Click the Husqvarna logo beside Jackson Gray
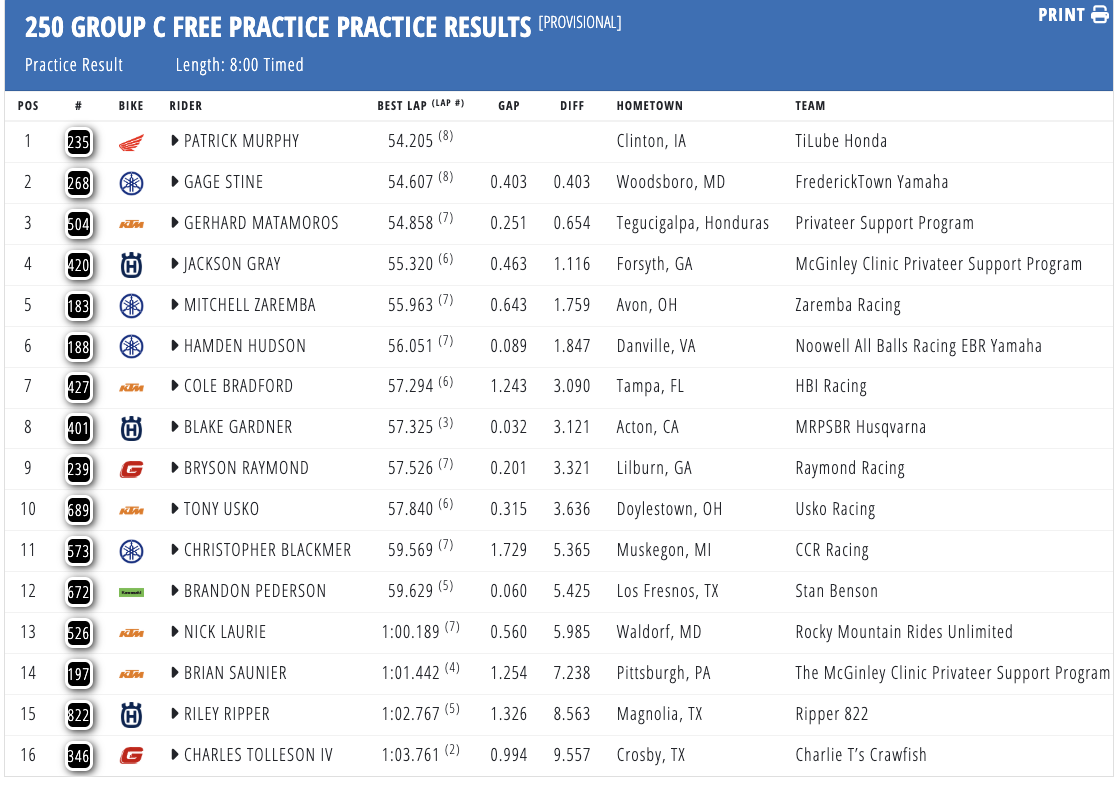The width and height of the screenshot is (1116, 788). coord(130,265)
